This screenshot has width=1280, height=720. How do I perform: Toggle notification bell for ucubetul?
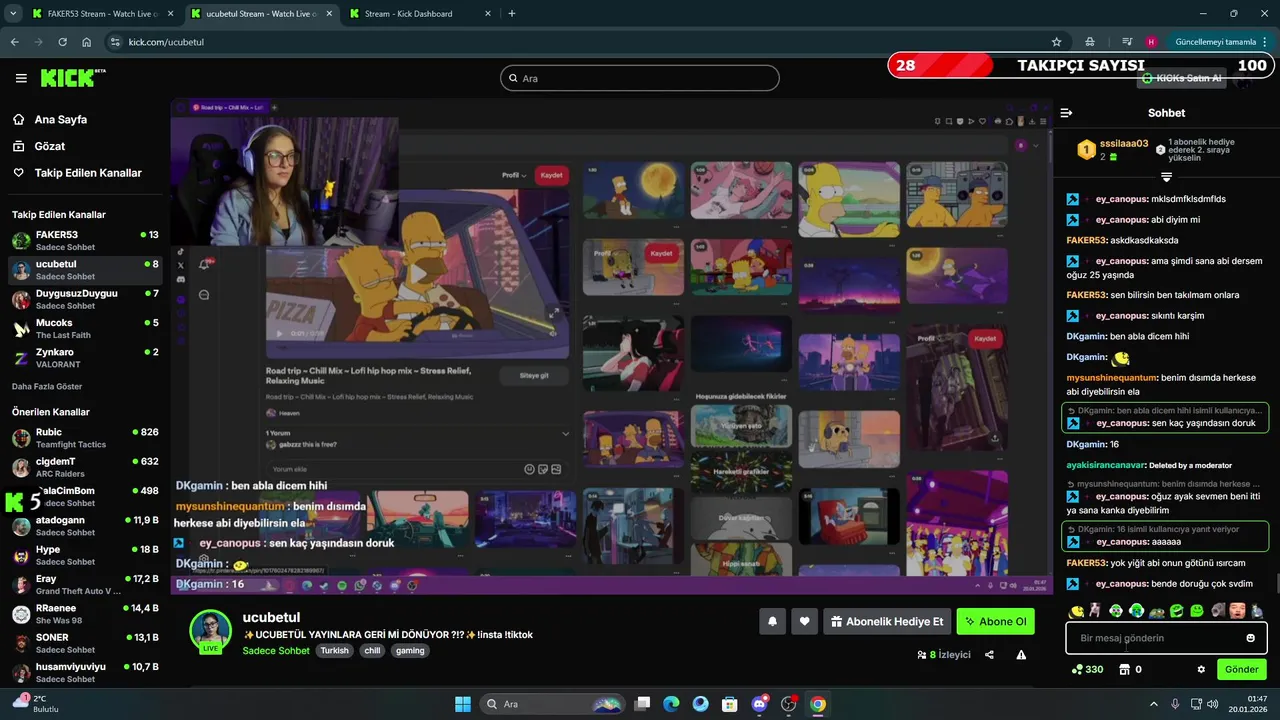772,621
